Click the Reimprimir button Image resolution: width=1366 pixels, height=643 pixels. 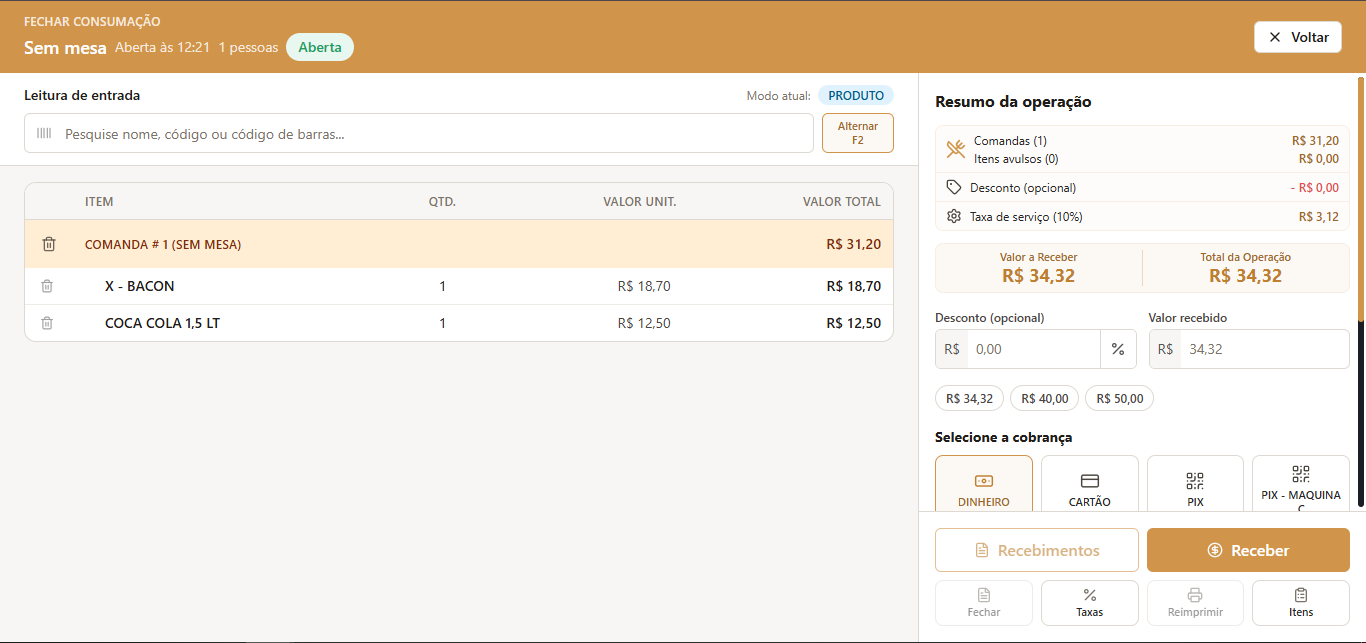[x=1195, y=603]
